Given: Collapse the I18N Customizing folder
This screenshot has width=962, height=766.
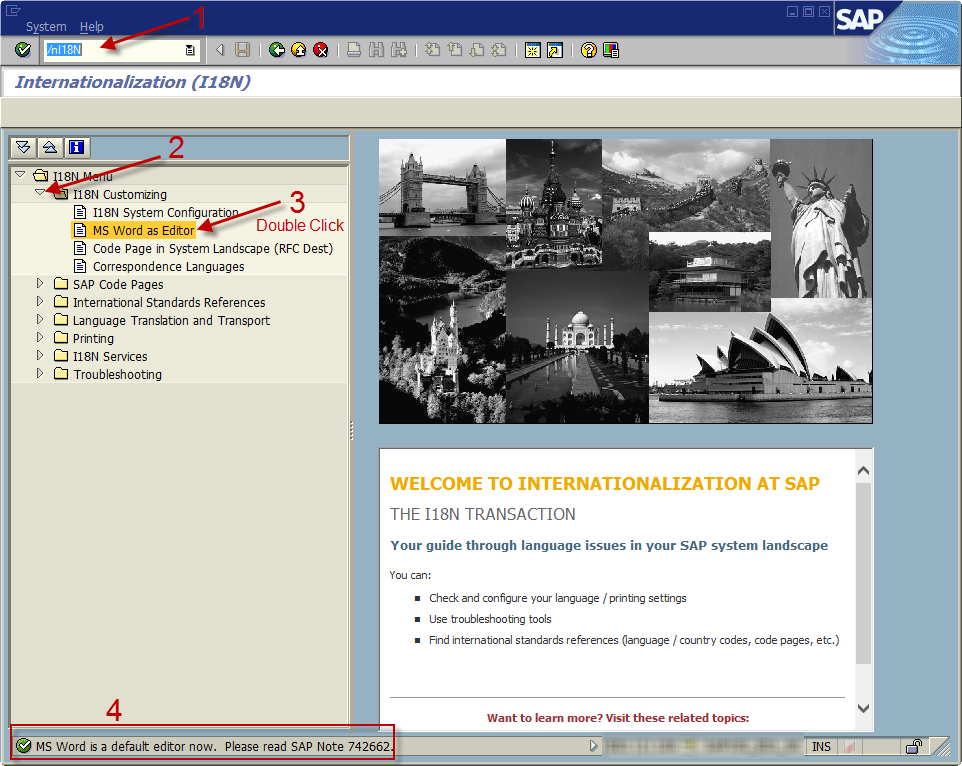Looking at the screenshot, I should pos(40,194).
